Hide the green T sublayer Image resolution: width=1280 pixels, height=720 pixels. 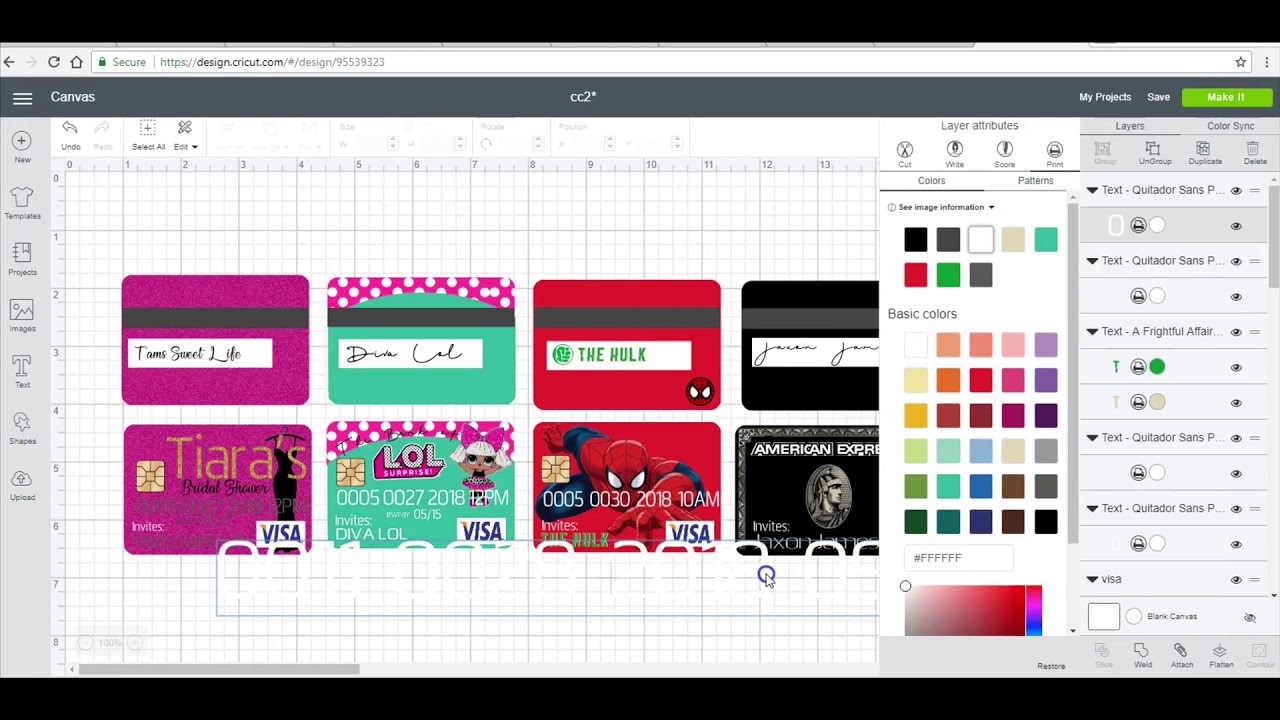tap(1236, 367)
